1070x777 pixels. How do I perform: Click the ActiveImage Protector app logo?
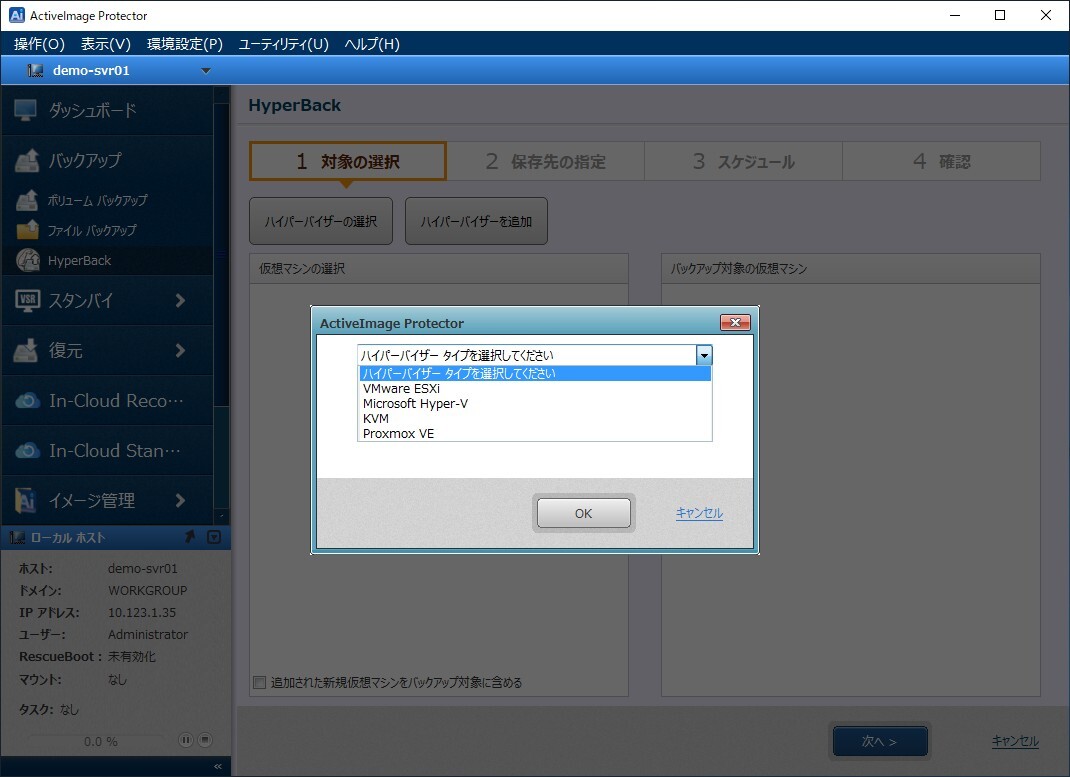[16, 15]
